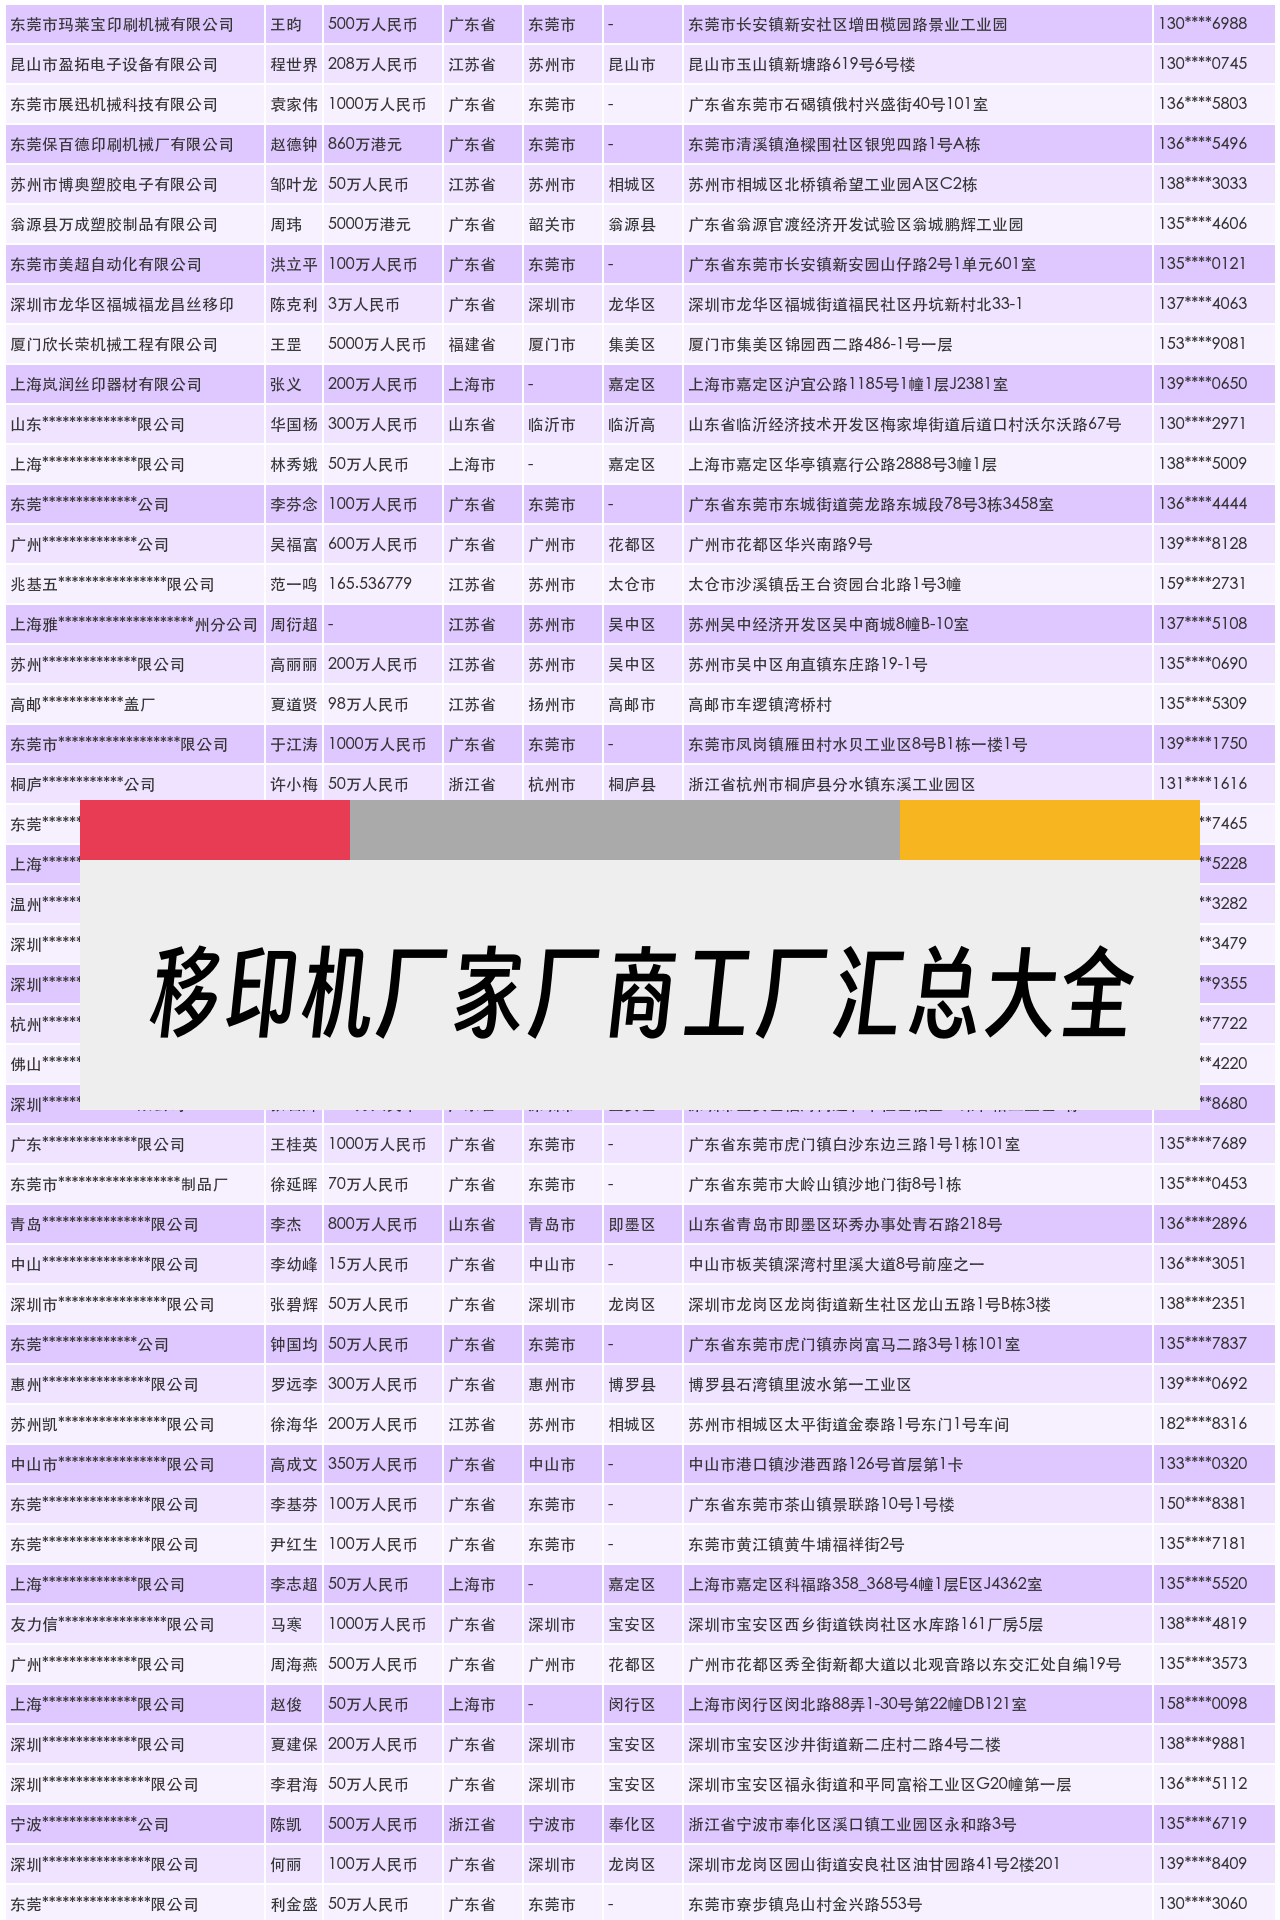Select district cell 集美区
Viewport: 1280px width, 1920px height.
(632, 344)
